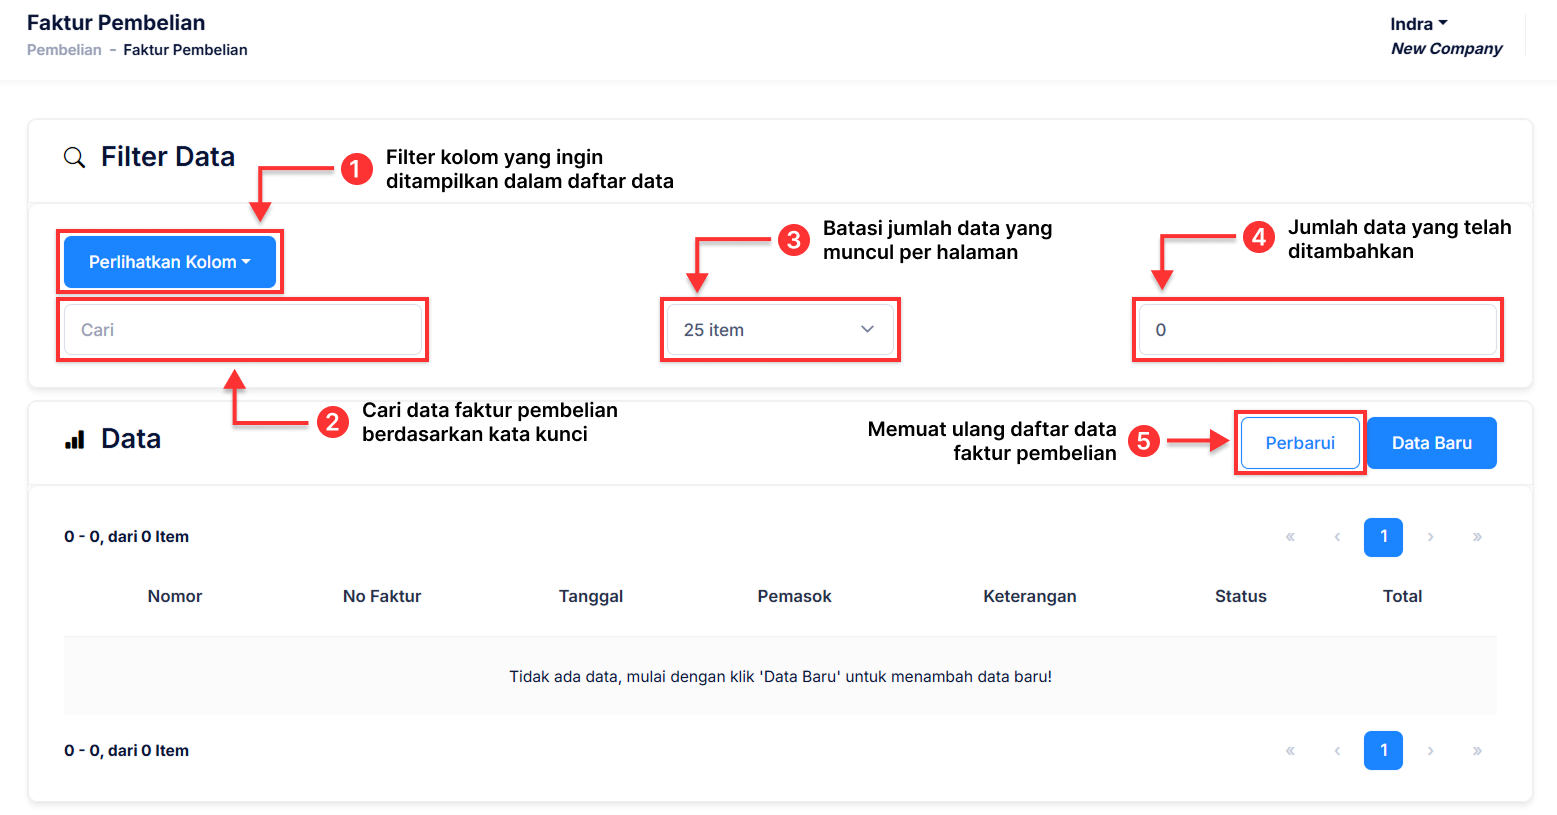The image size is (1557, 815).
Task: Click the Data Baru button
Action: (x=1431, y=443)
